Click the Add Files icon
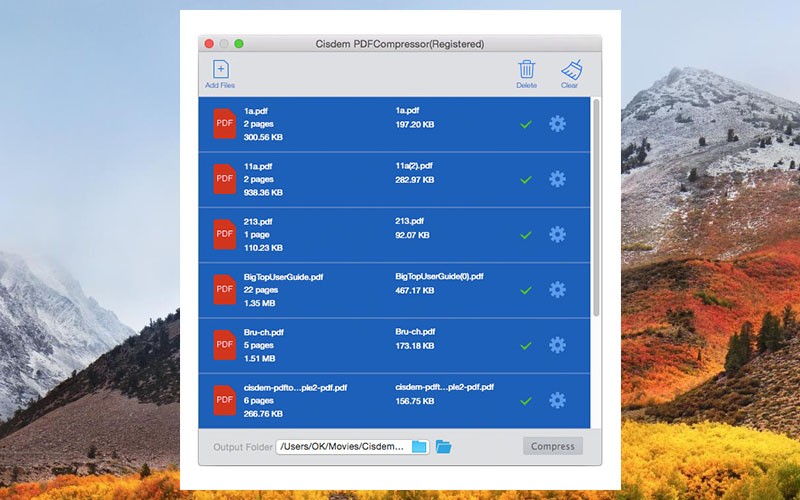The width and height of the screenshot is (800, 500). coord(220,69)
